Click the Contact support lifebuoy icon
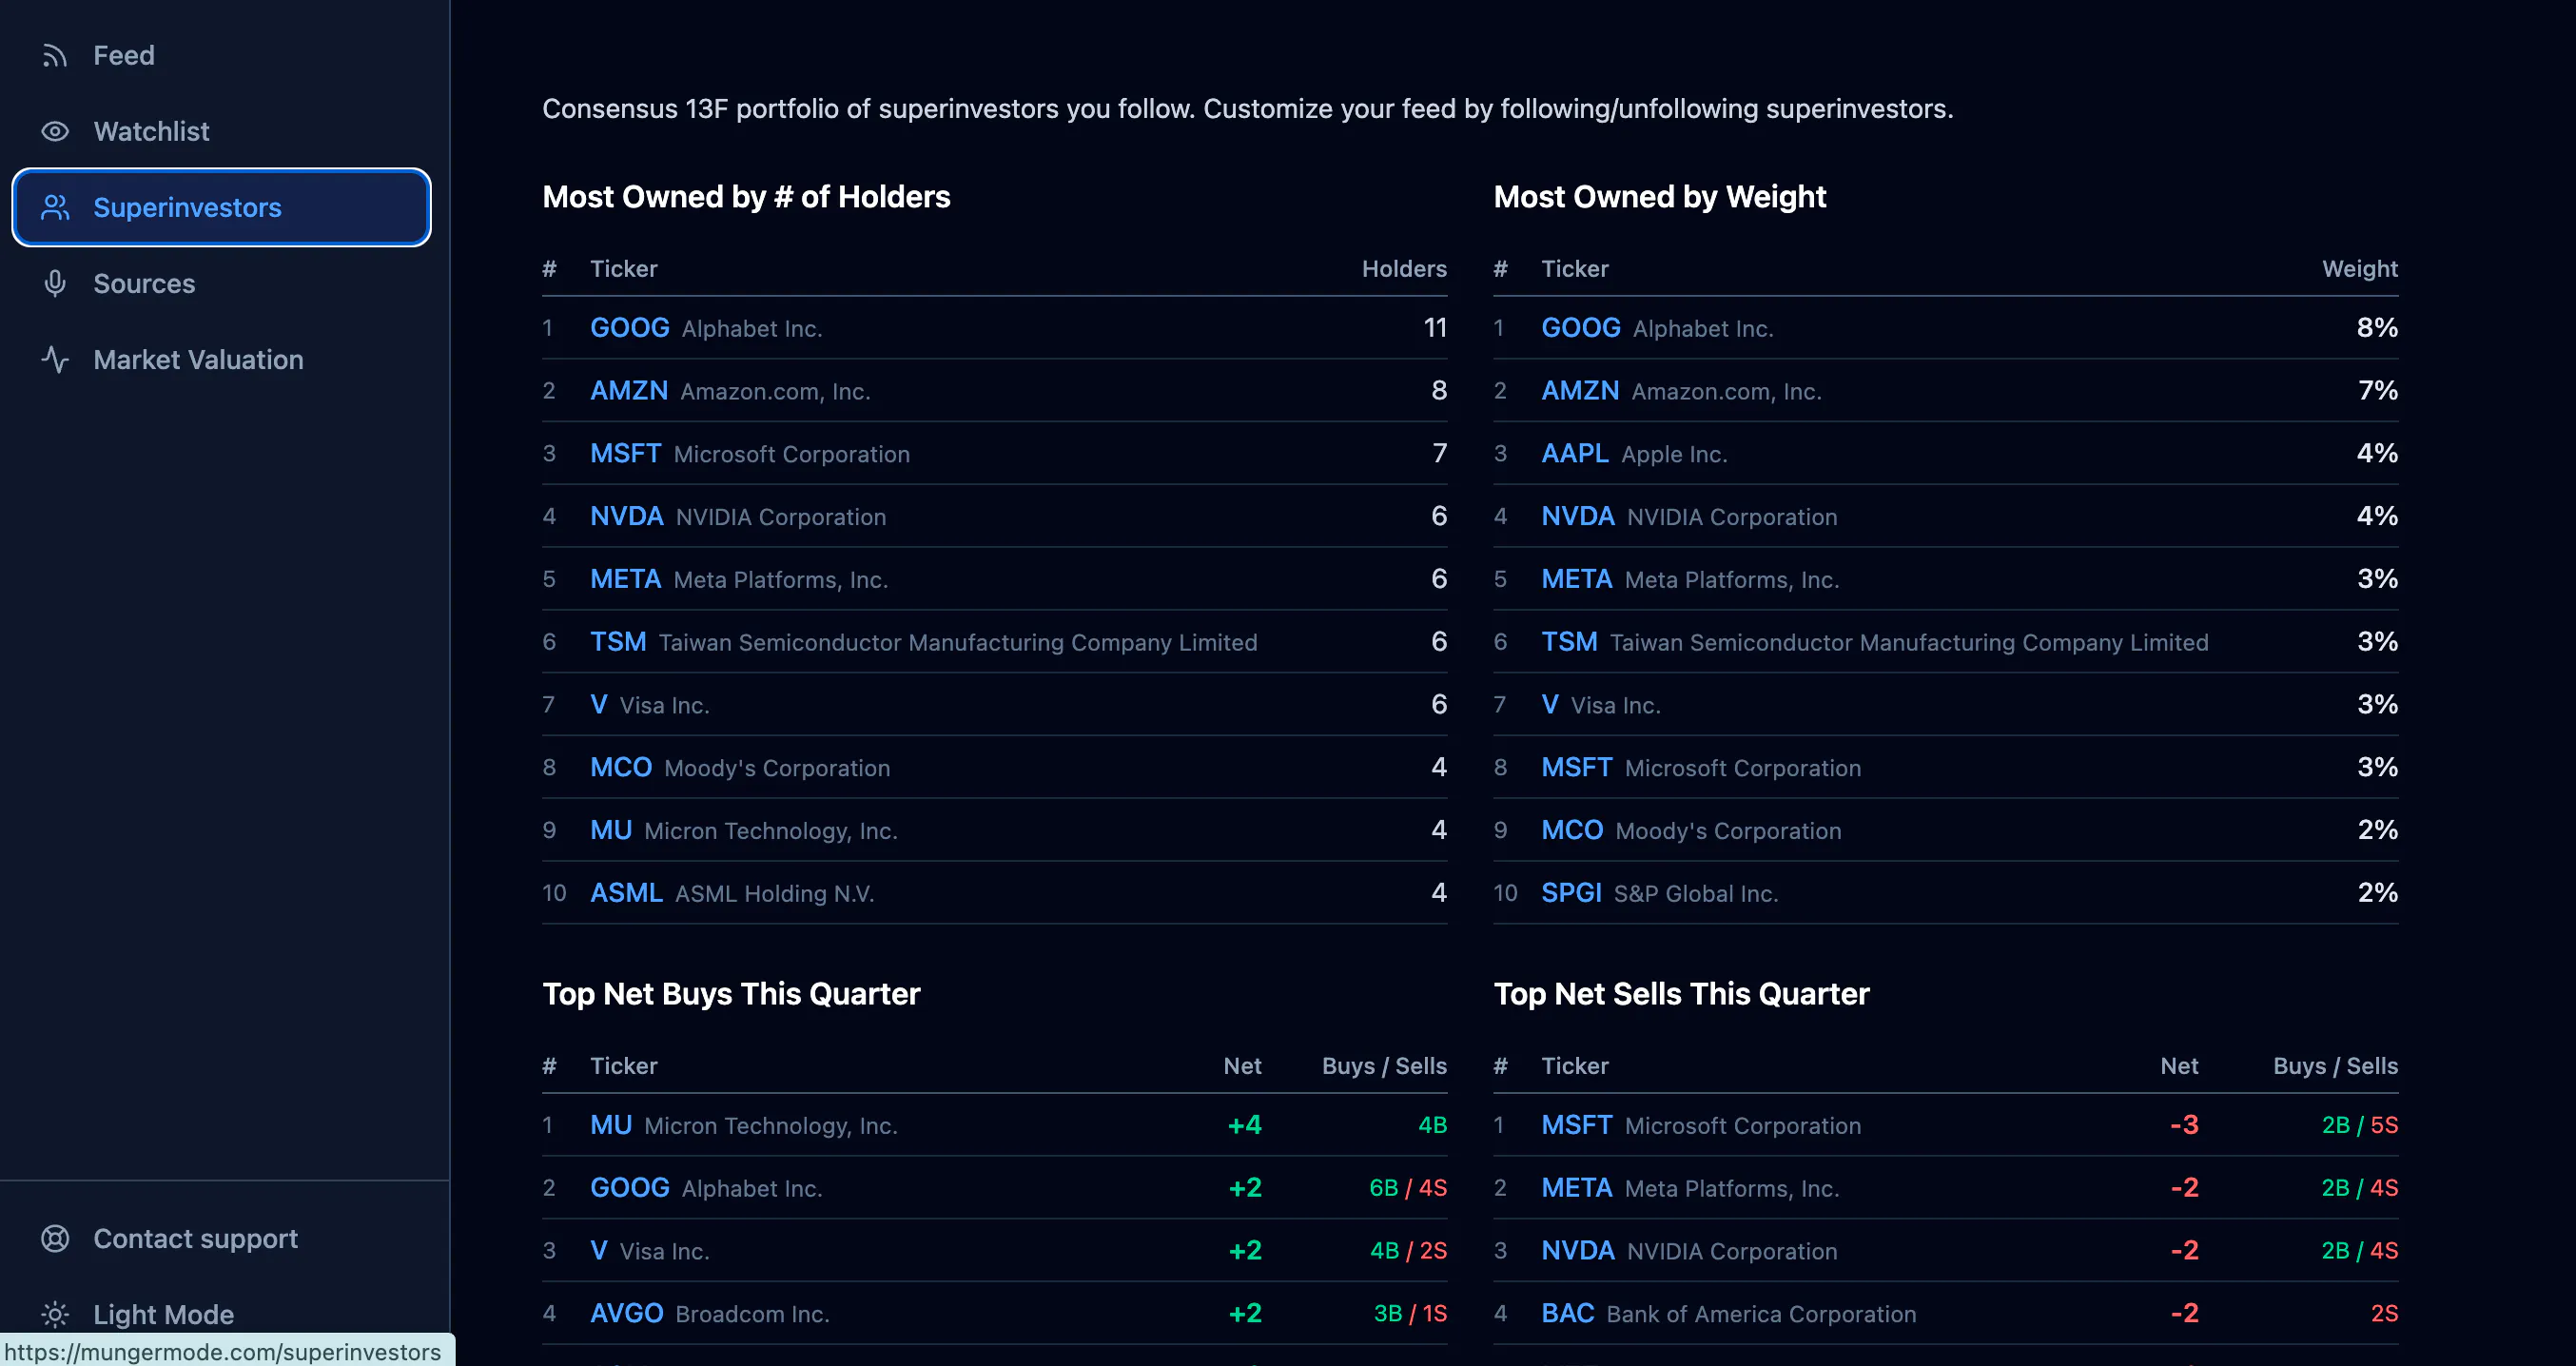 tap(55, 1238)
